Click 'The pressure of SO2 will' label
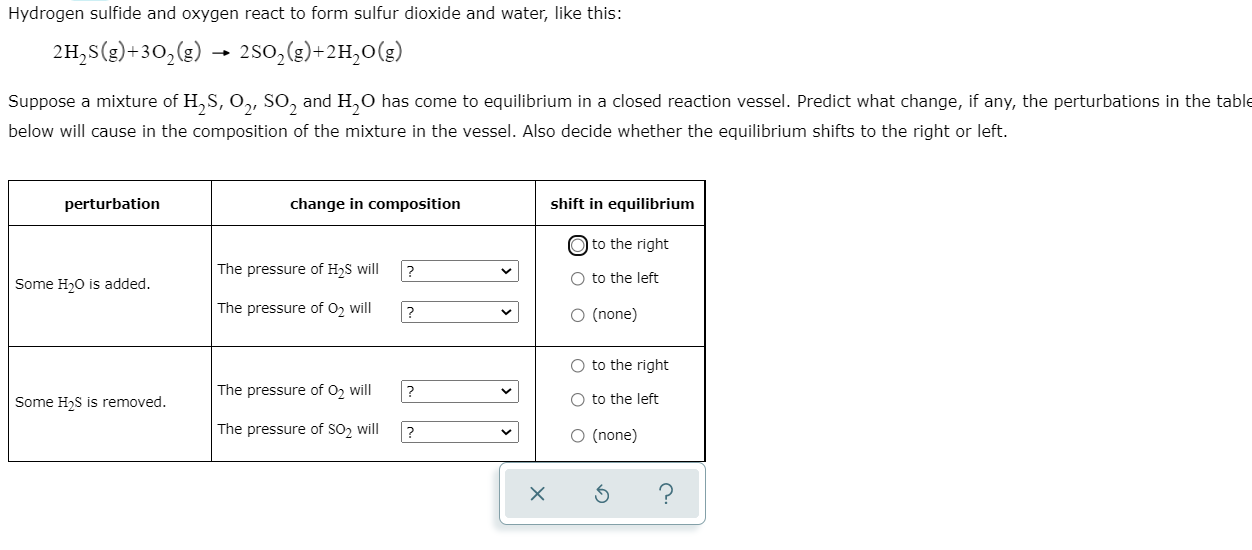This screenshot has width=1252, height=550. pos(298,430)
